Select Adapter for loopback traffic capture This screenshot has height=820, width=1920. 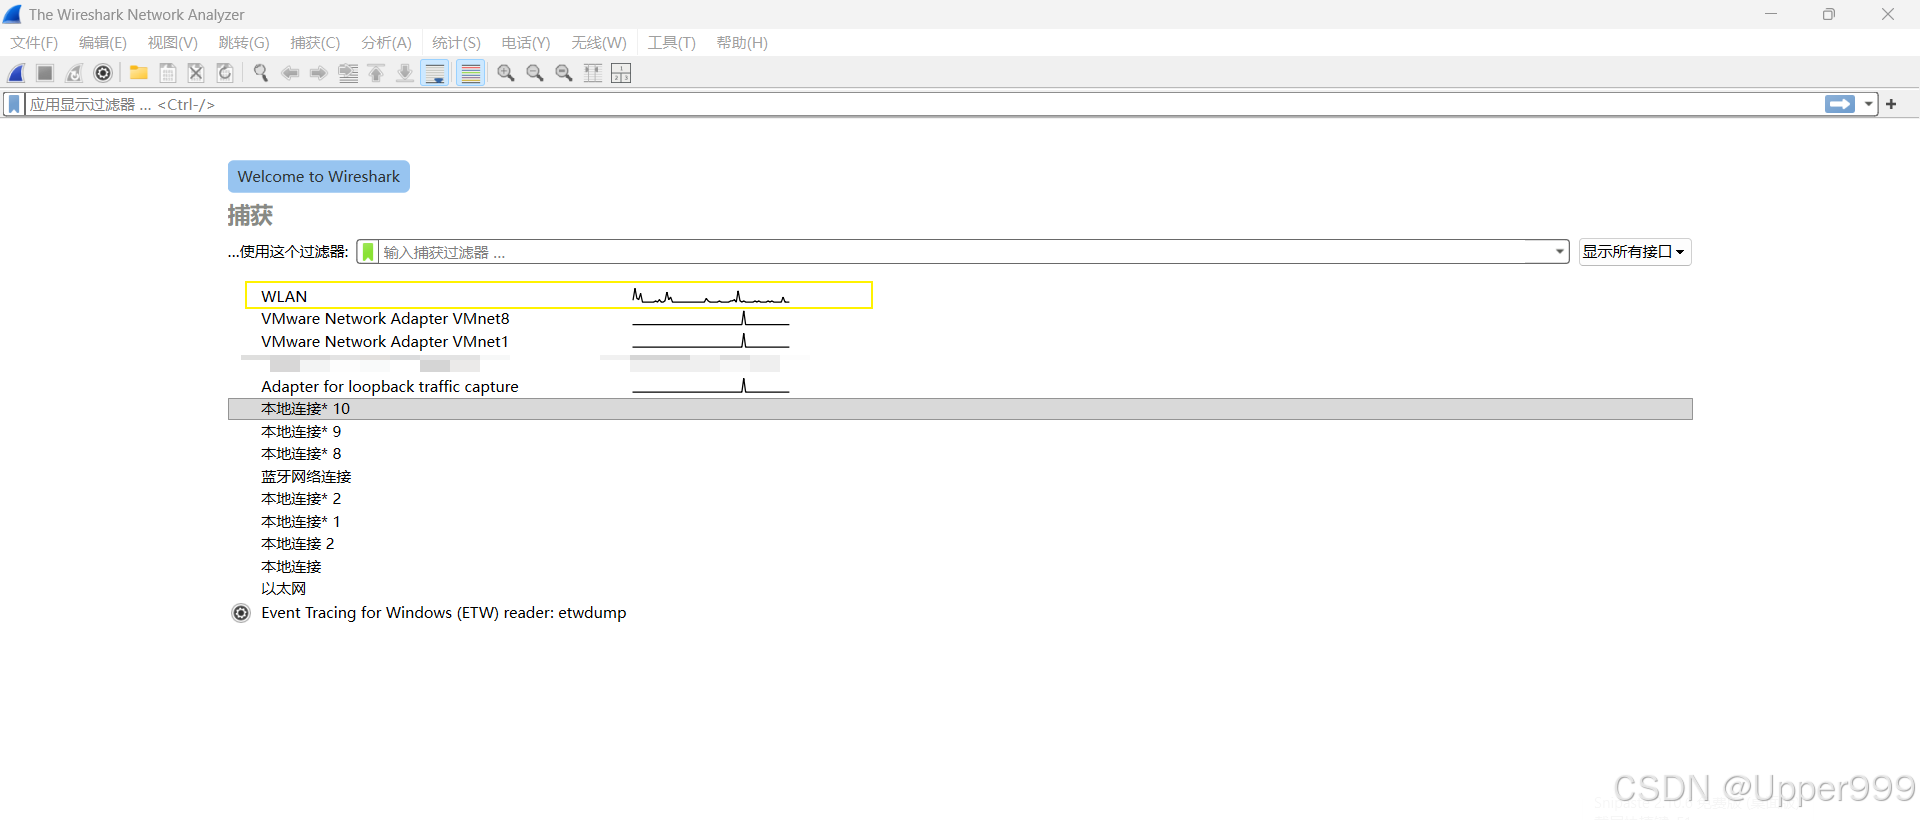(390, 387)
